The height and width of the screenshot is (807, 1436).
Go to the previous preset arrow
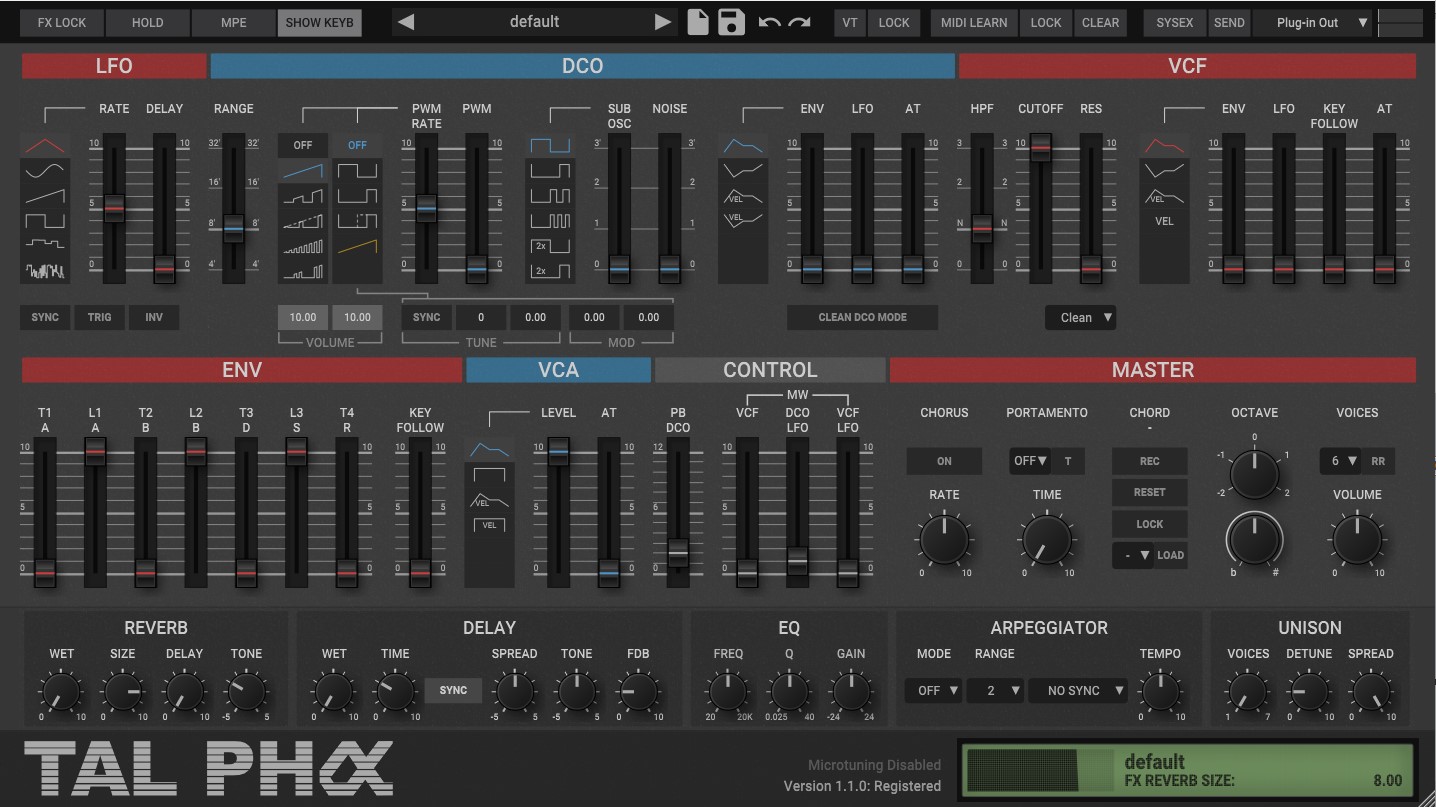[x=404, y=22]
